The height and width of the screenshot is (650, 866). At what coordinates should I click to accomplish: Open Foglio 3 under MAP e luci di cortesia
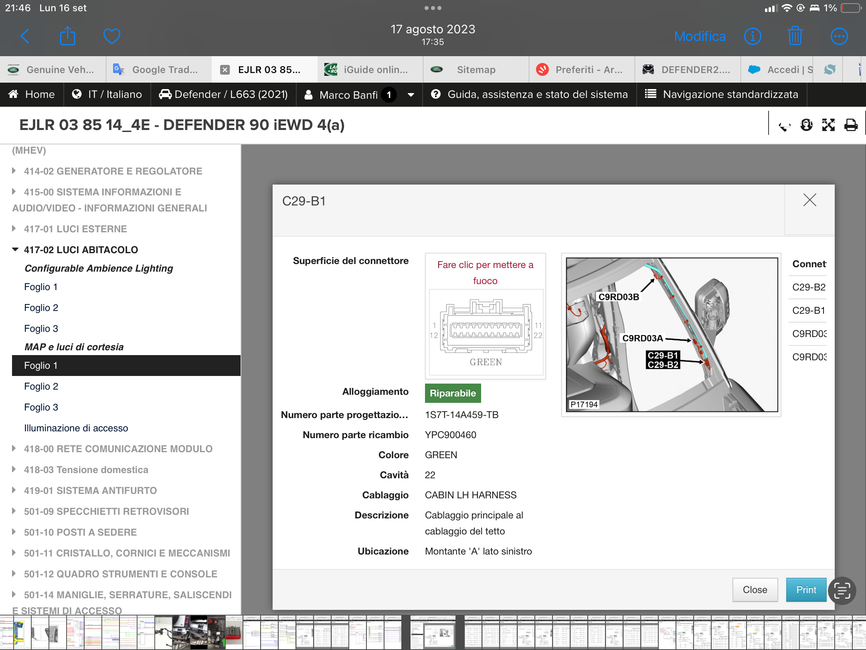click(x=41, y=407)
